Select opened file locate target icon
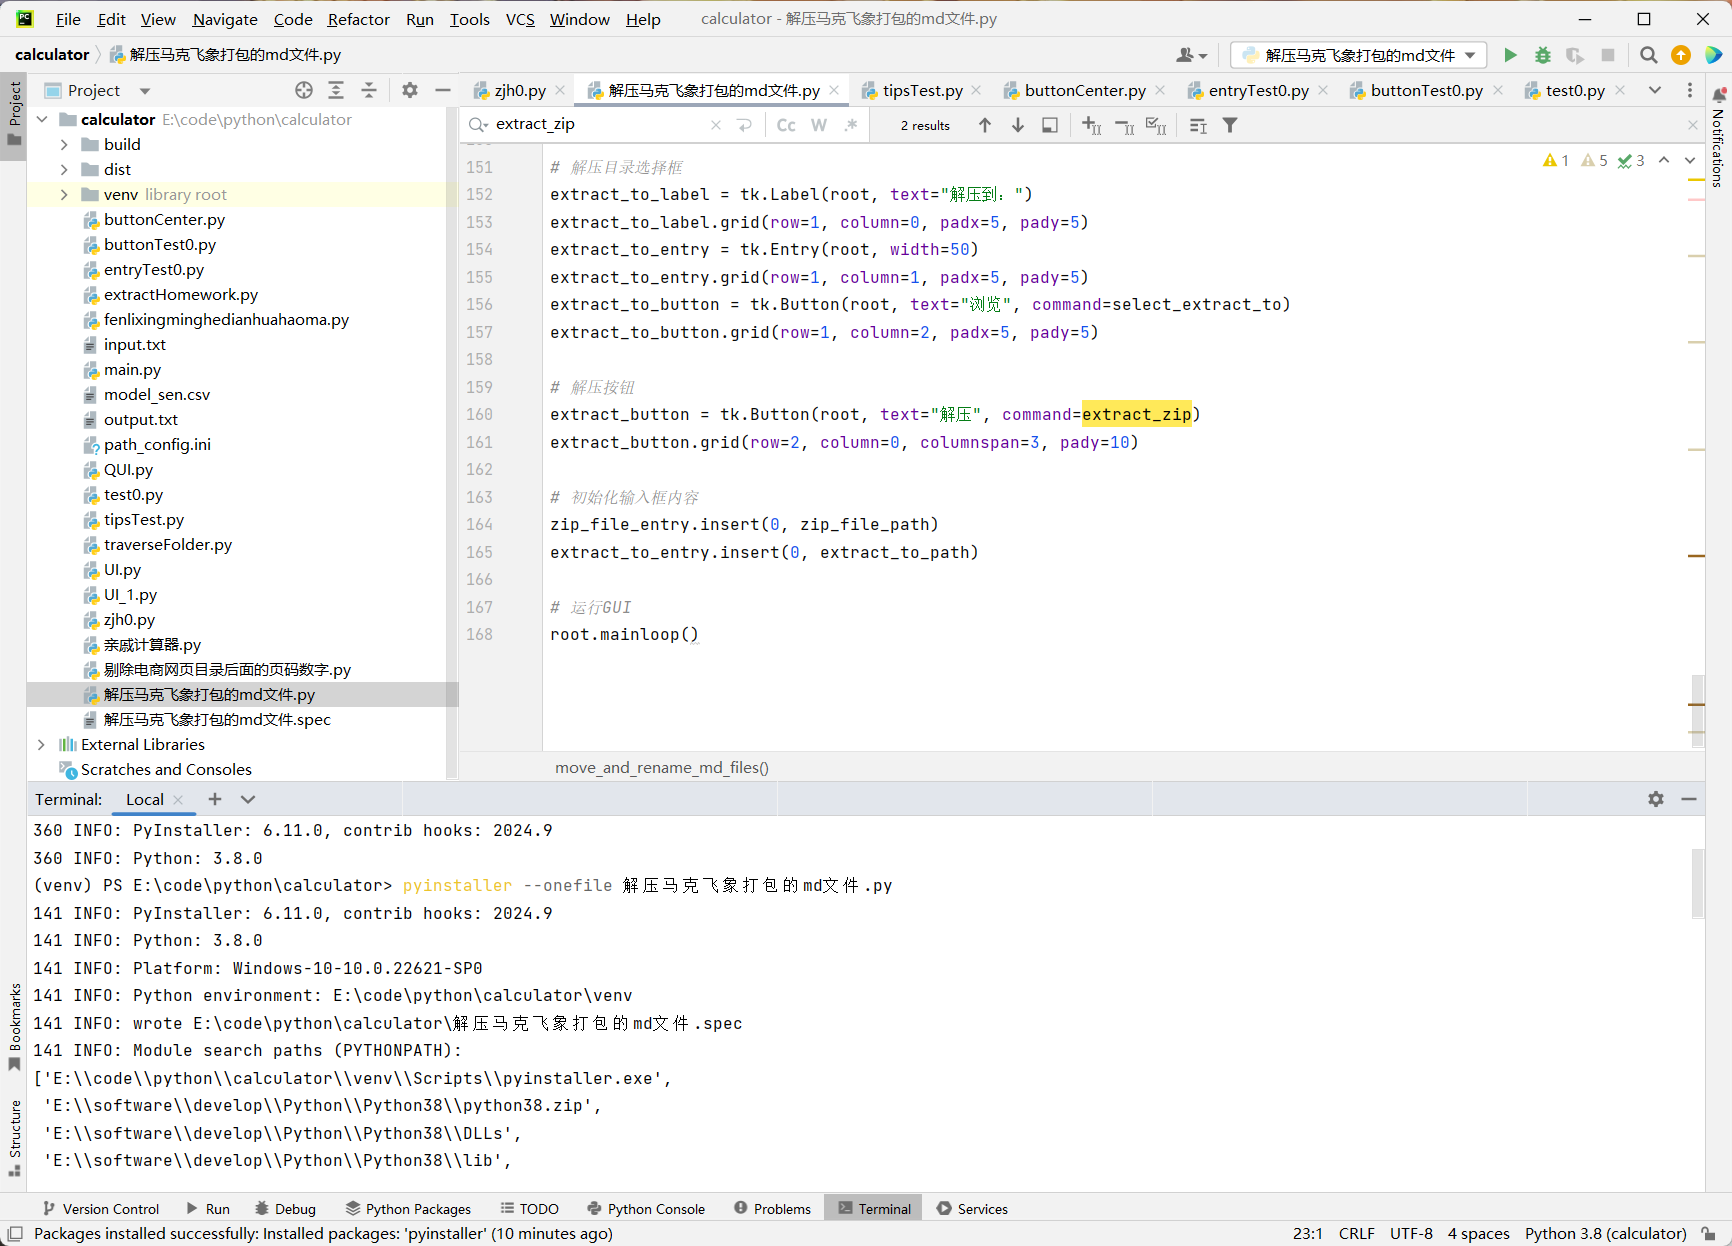Screen dimensions: 1732x1246 304,90
